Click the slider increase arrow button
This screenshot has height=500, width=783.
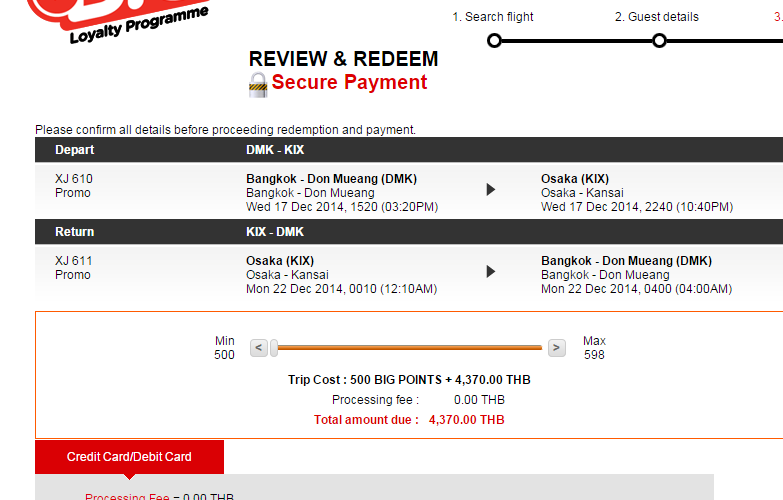(x=557, y=348)
